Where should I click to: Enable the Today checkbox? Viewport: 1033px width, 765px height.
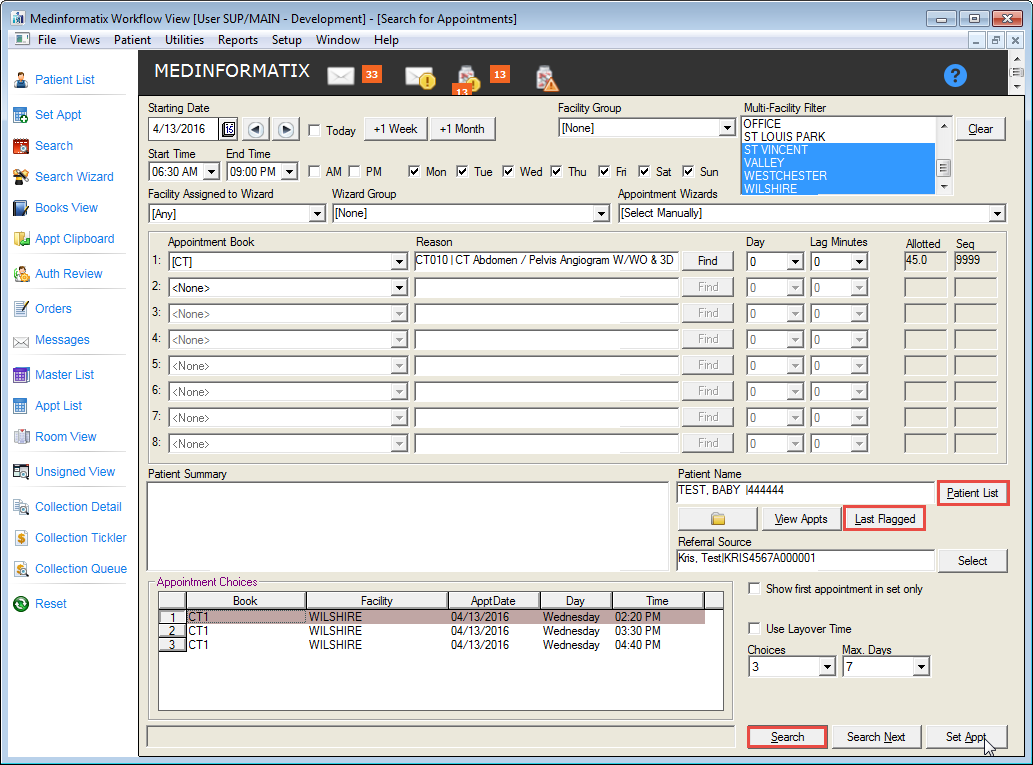click(x=315, y=130)
